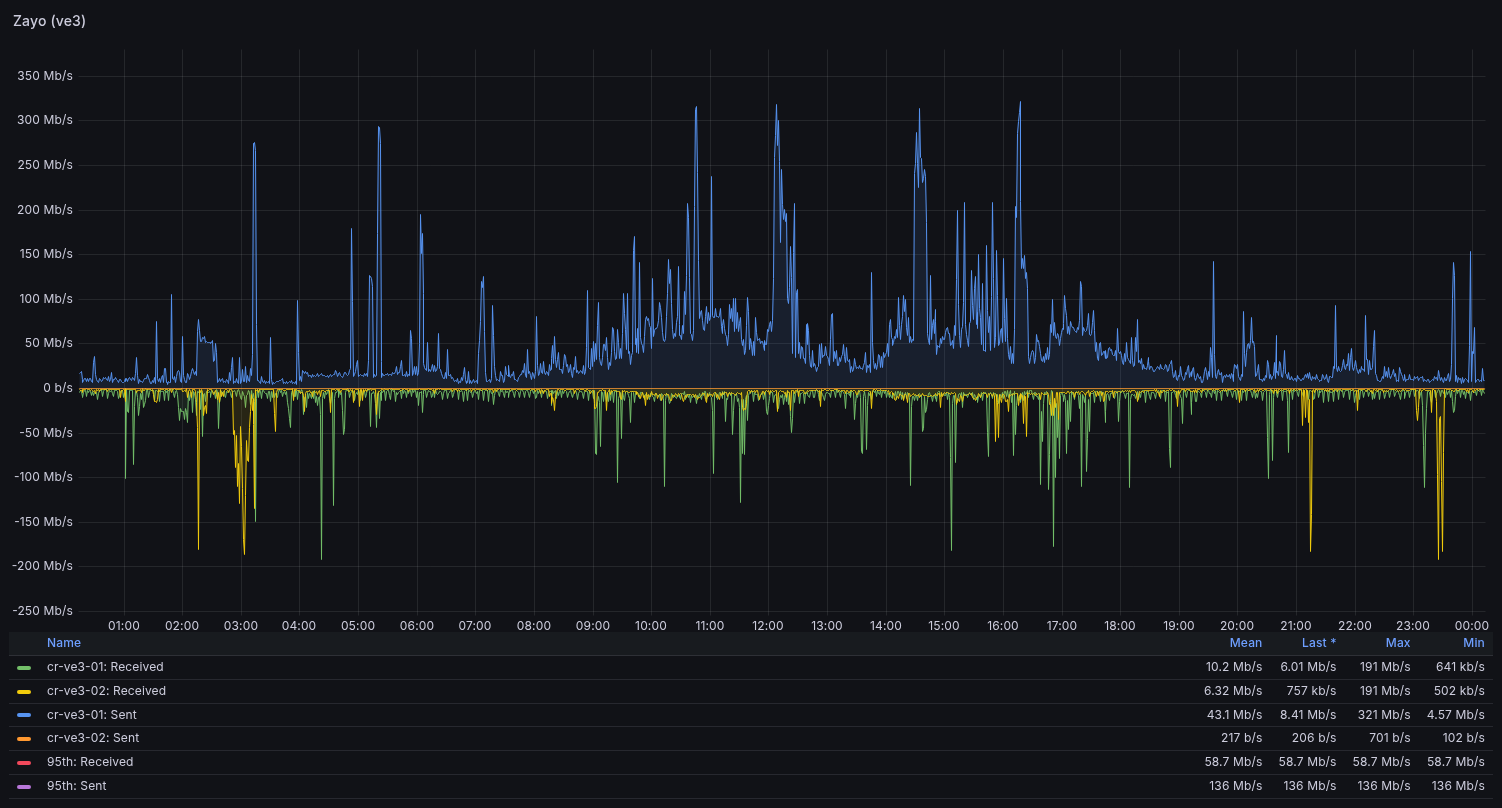This screenshot has height=808, width=1502.
Task: Click the 217 b/s mean value
Action: [1241, 738]
